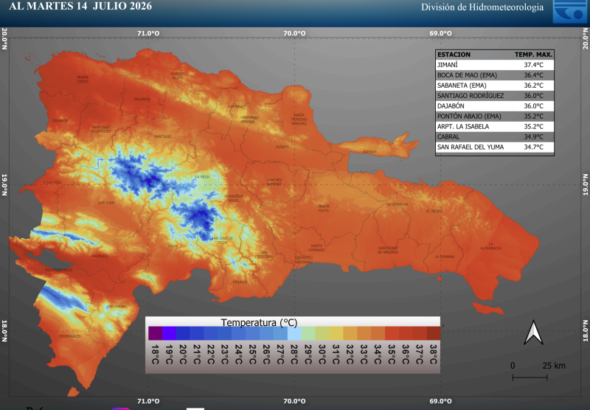Image resolution: width=590 pixels, height=410 pixels.
Task: Click the BARAHONA province label on map
Action: point(117,307)
